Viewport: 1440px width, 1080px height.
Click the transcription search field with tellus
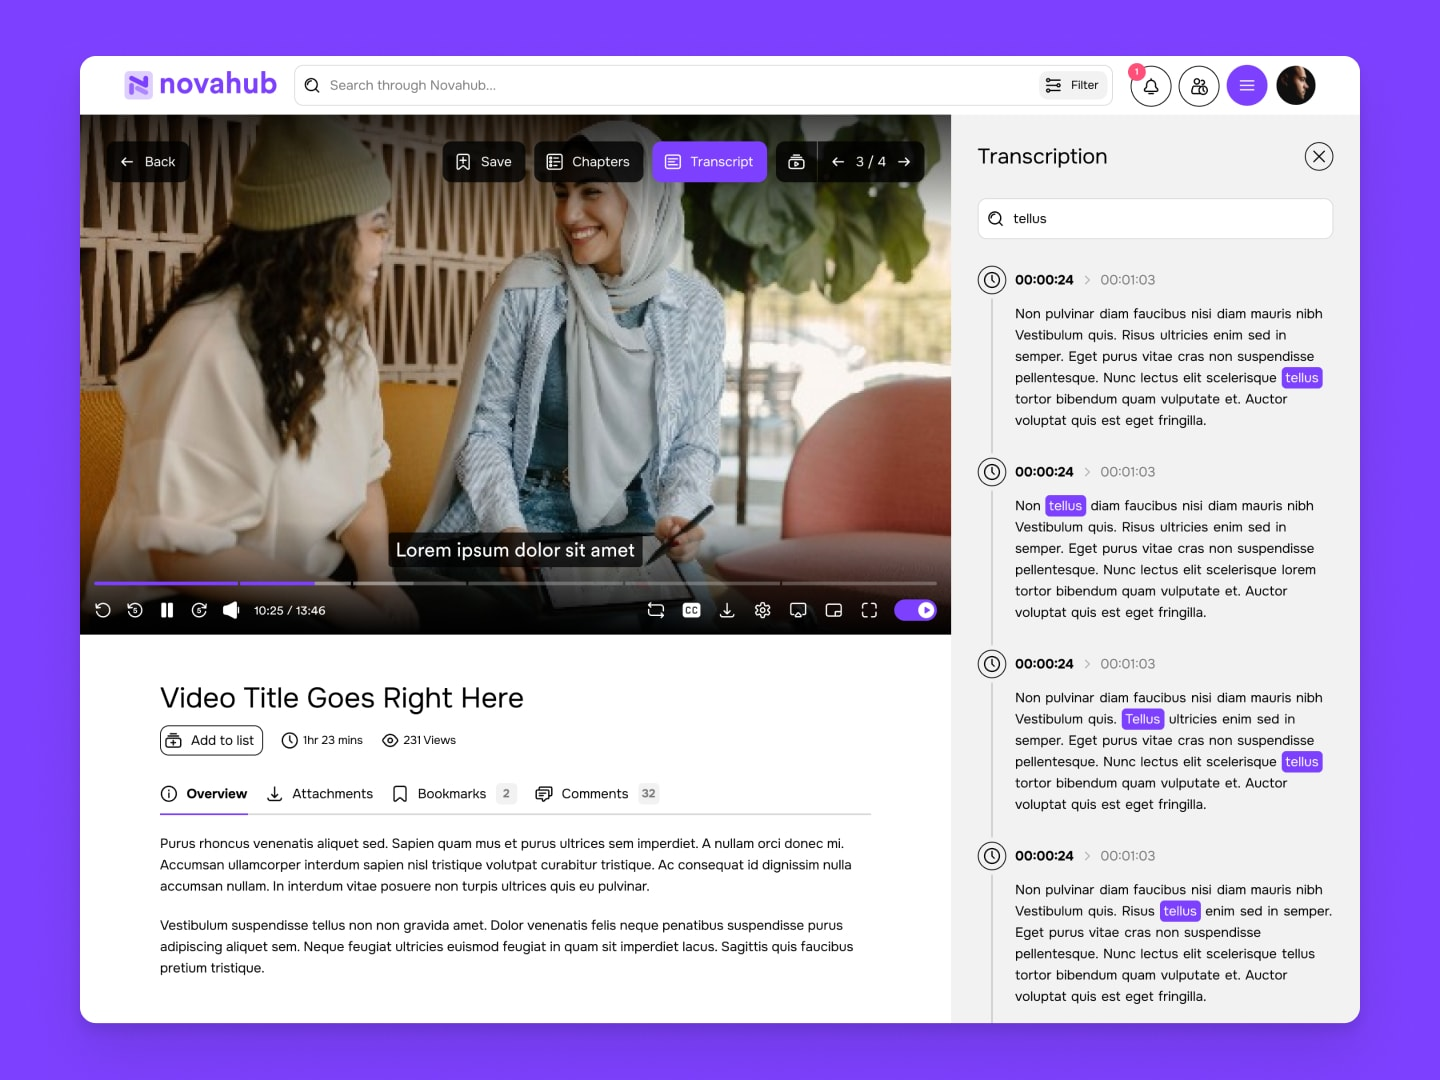[1155, 218]
